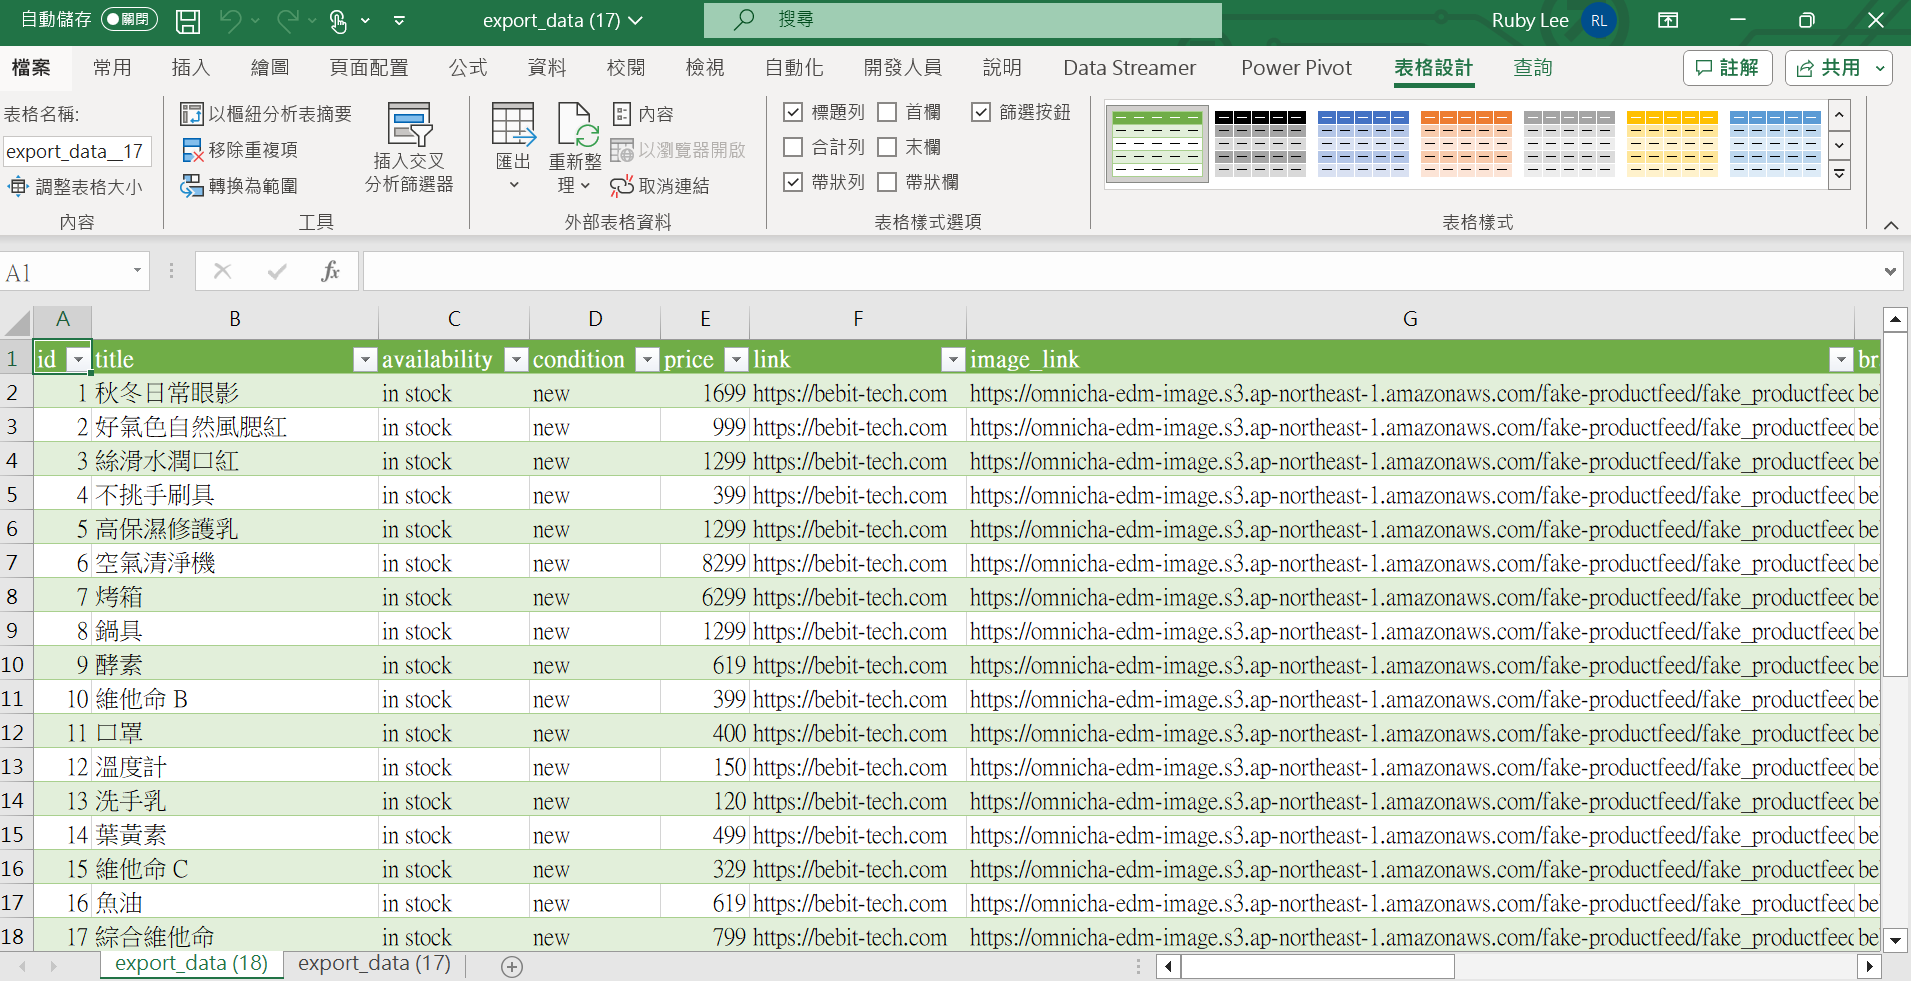
Task: Click the formula bar confirm checkmark
Action: [x=277, y=271]
